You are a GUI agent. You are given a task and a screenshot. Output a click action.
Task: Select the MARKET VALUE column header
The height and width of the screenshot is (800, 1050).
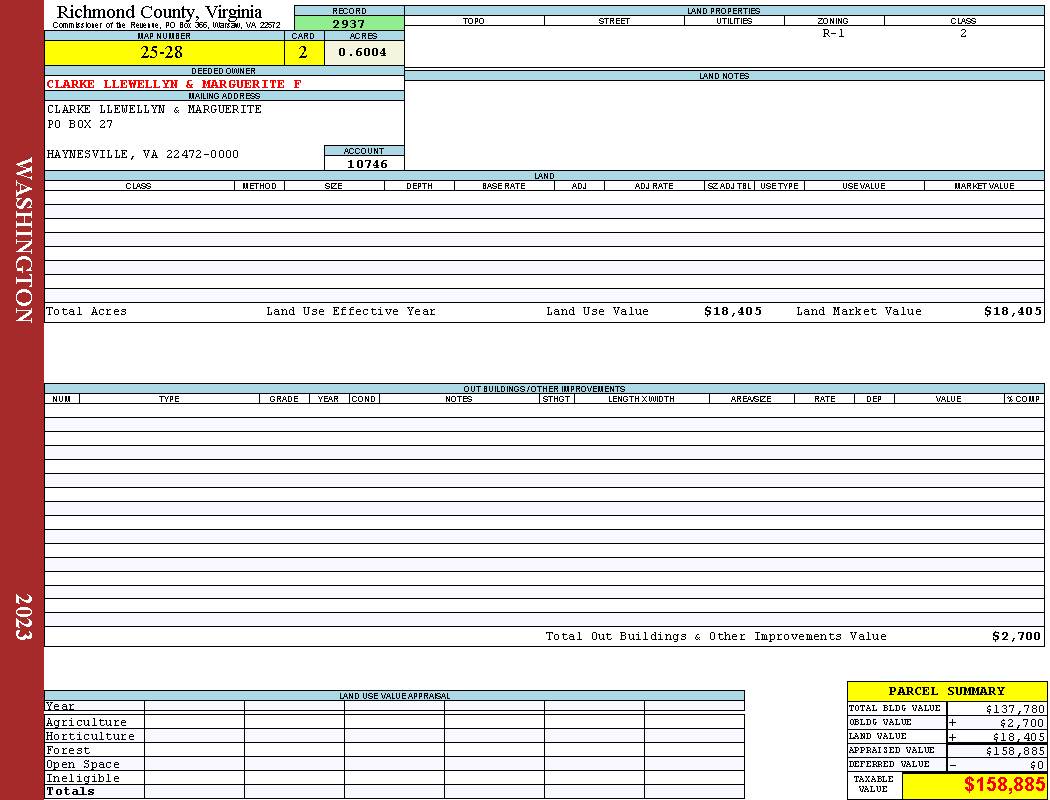click(984, 185)
